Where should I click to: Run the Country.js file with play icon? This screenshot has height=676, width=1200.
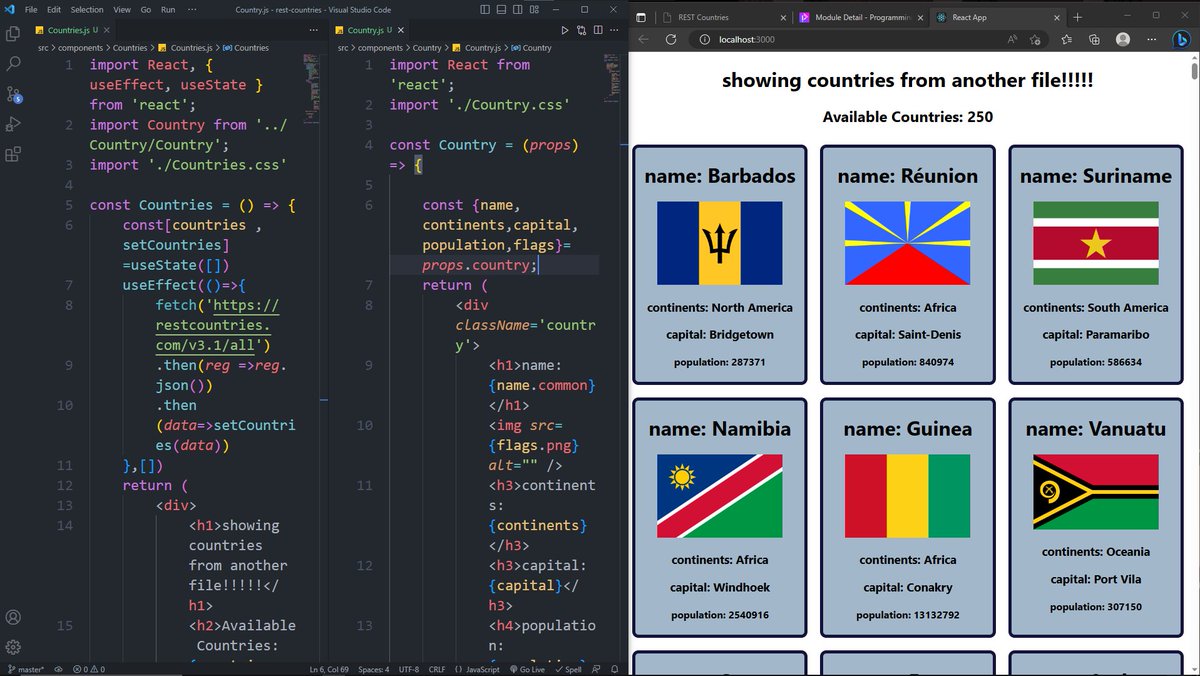[x=565, y=31]
